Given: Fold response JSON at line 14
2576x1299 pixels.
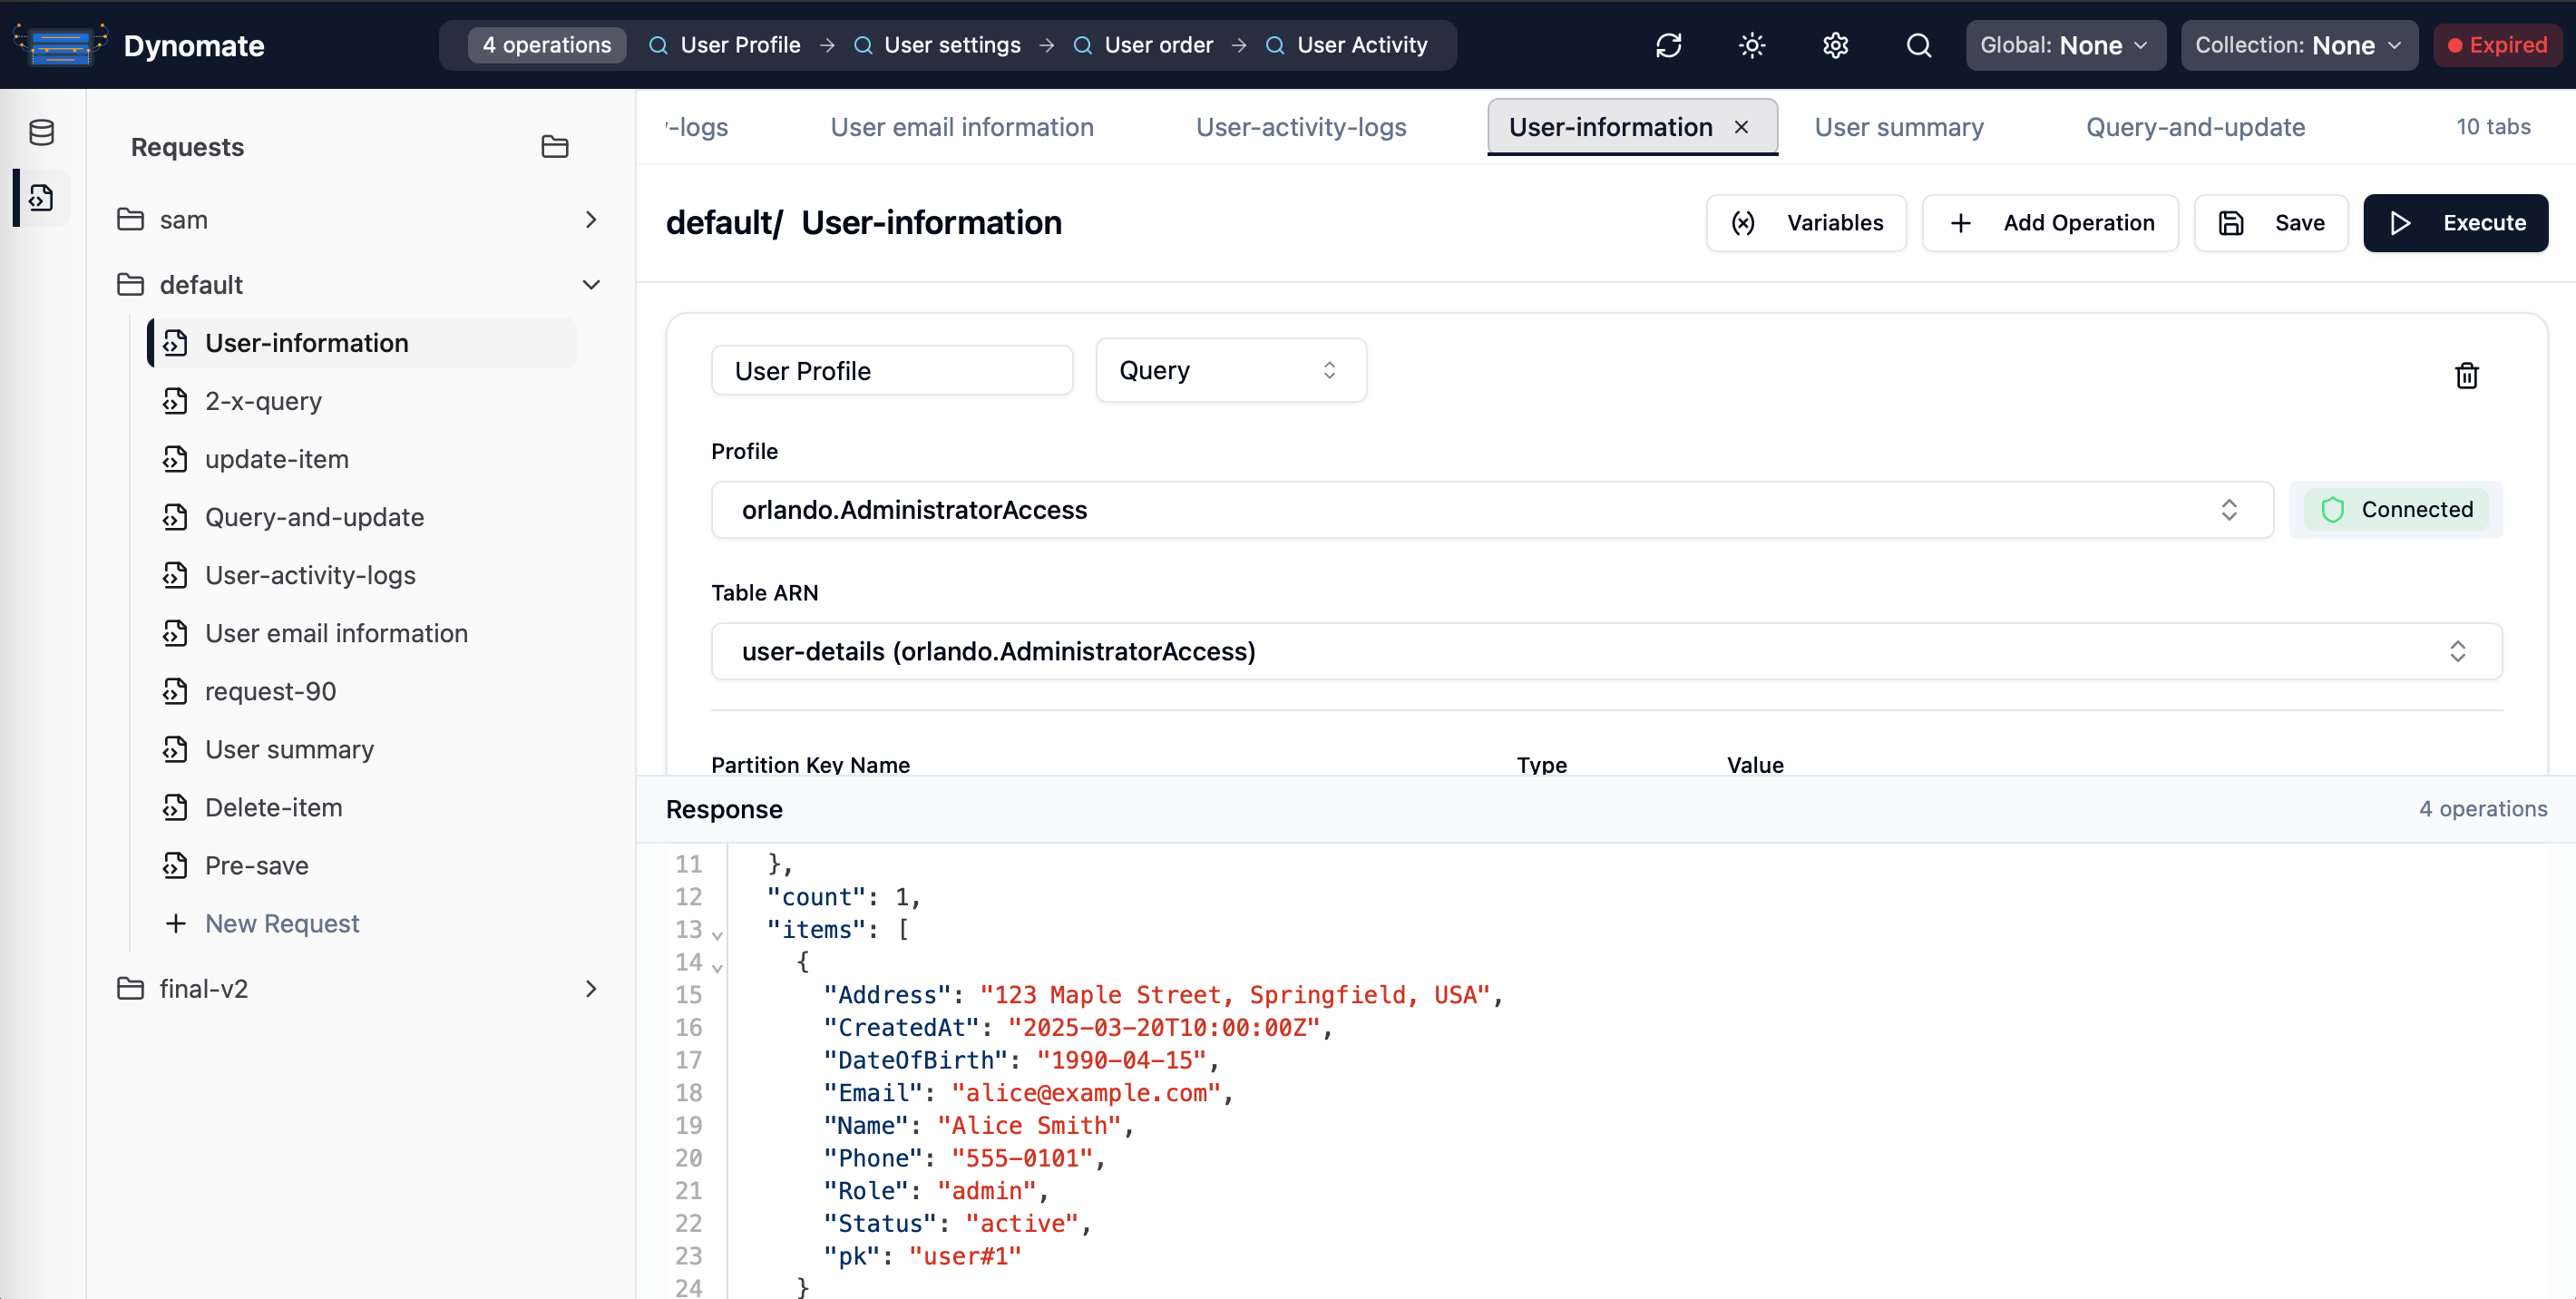Looking at the screenshot, I should [x=717, y=967].
